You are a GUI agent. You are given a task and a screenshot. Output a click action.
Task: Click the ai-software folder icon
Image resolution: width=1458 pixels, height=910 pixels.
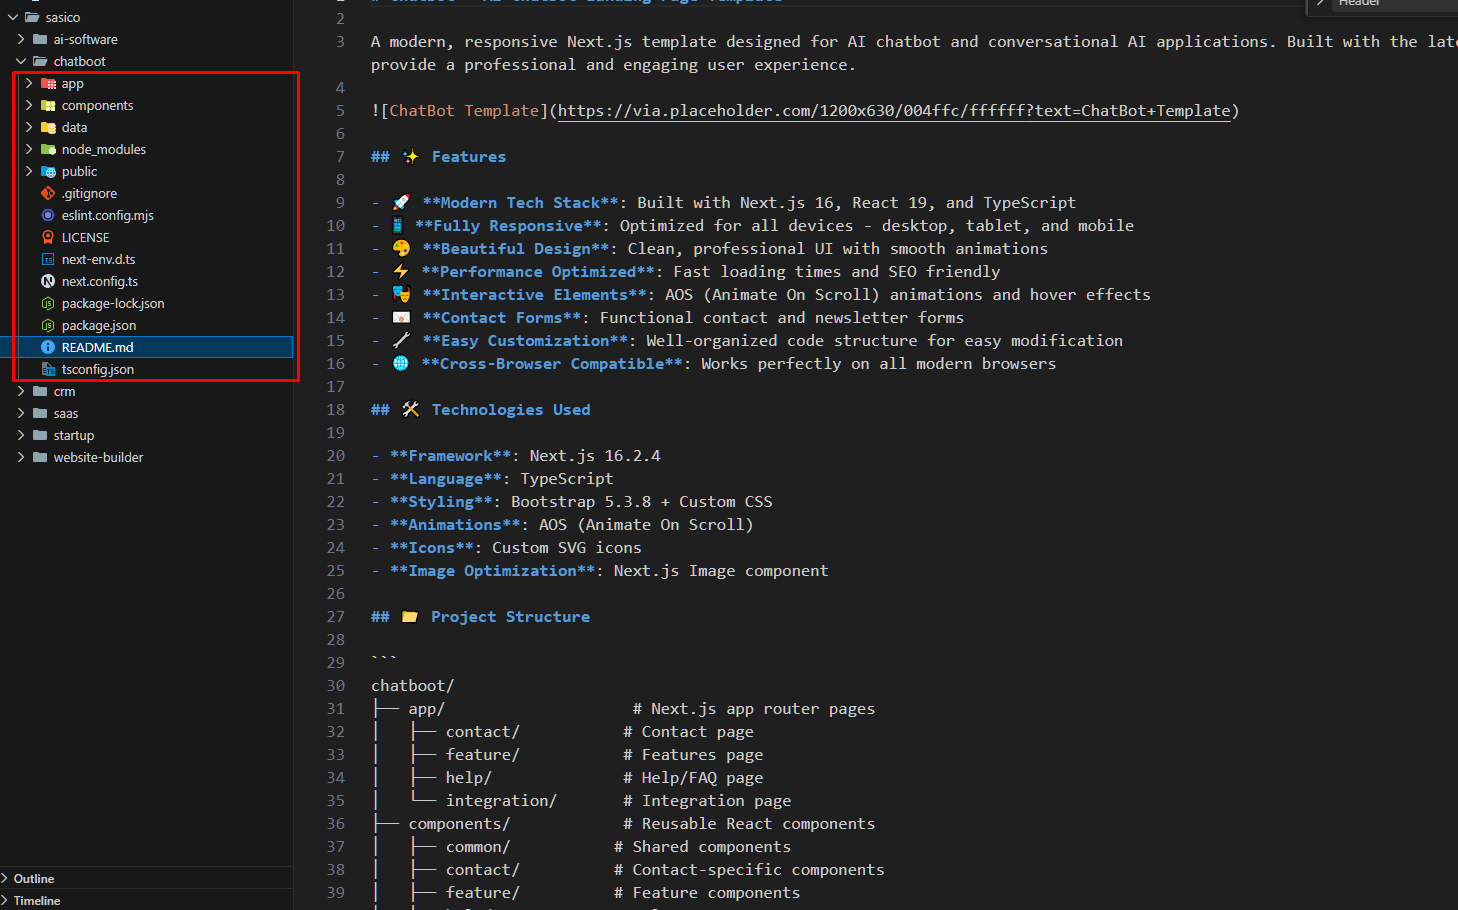40,40
